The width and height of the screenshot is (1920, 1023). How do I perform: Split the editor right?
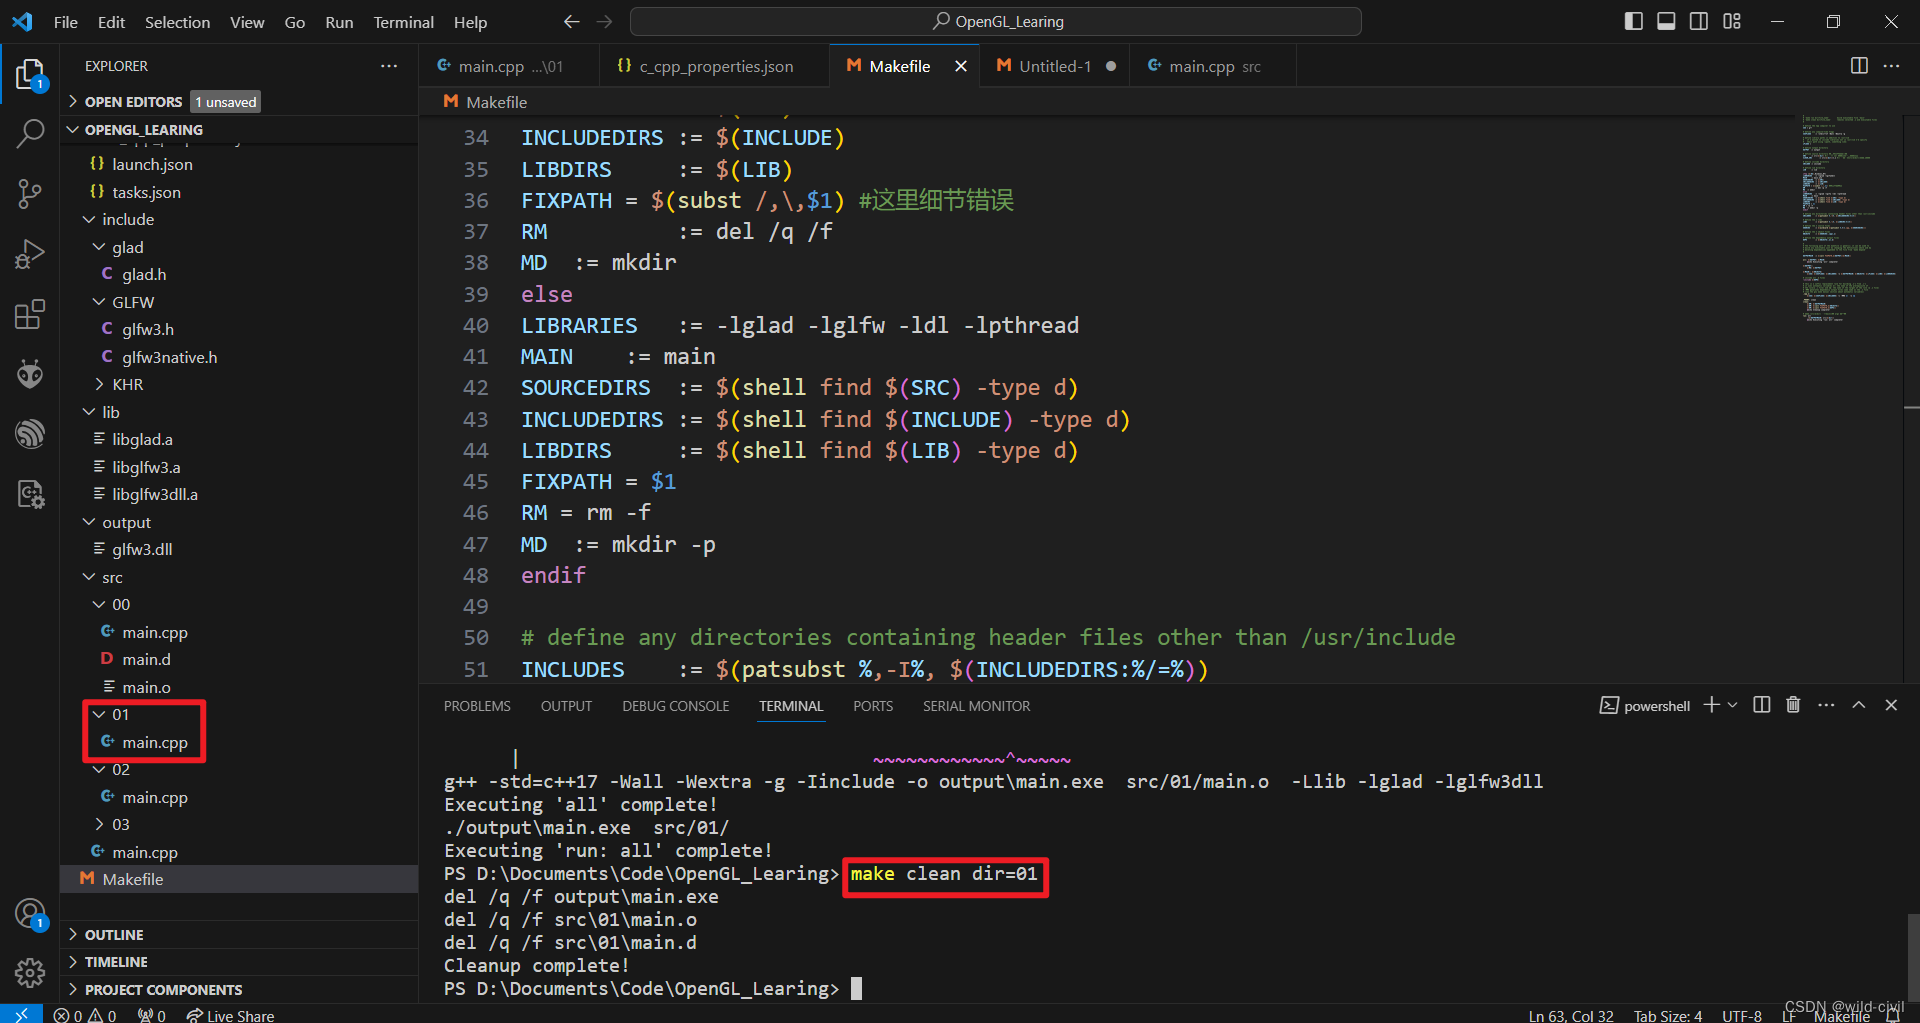[x=1859, y=65]
